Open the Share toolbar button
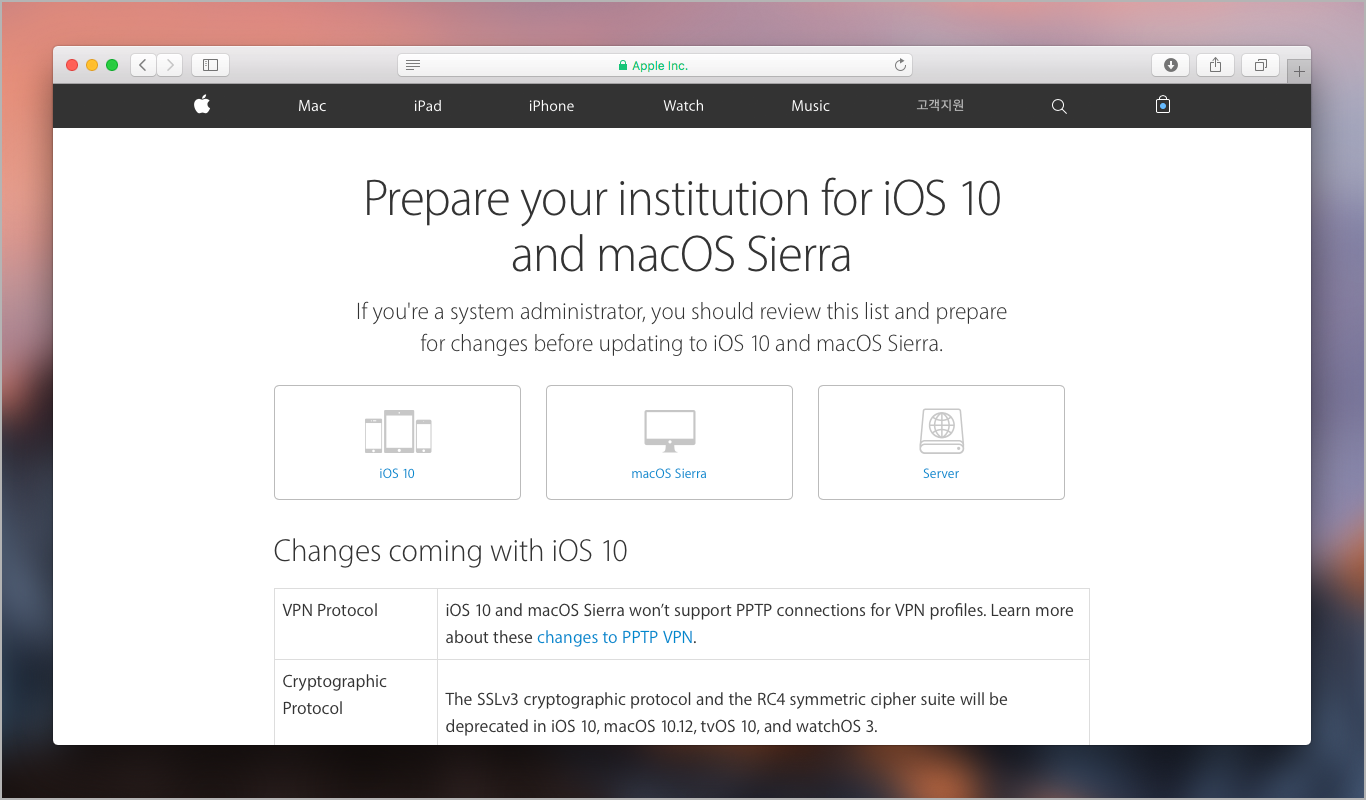1366x800 pixels. click(x=1216, y=65)
